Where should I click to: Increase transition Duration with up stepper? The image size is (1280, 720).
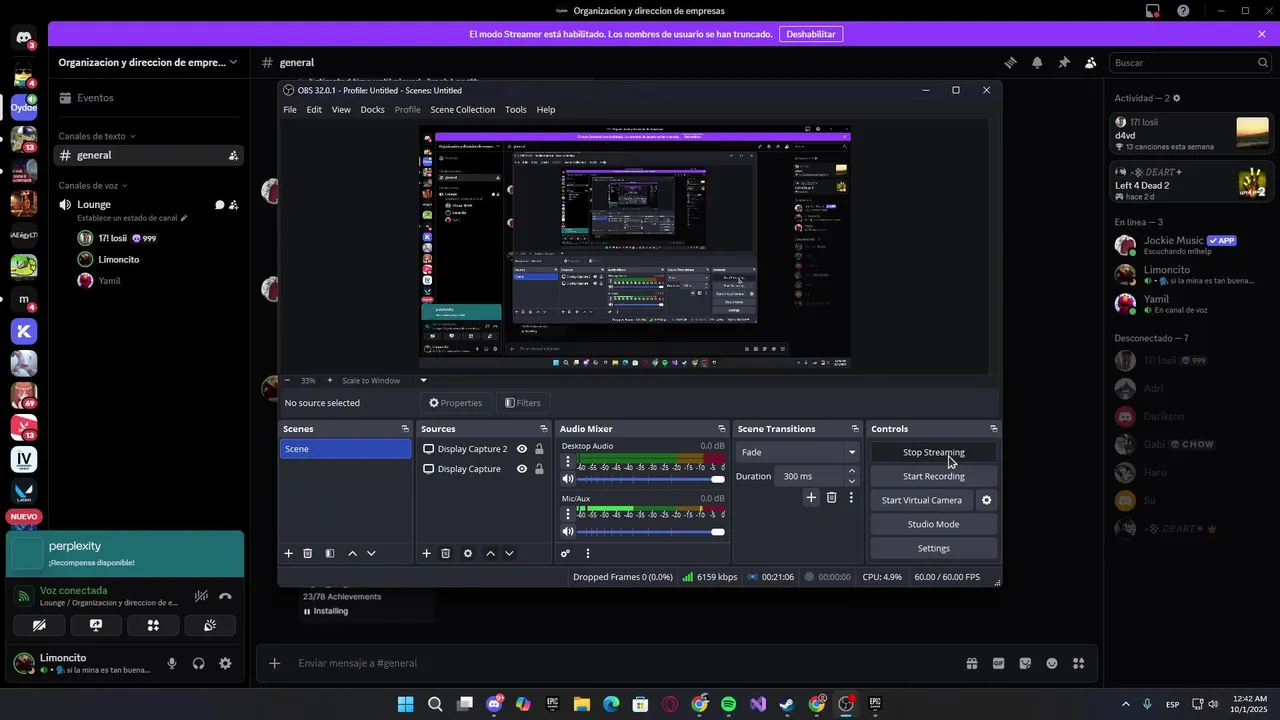(852, 471)
